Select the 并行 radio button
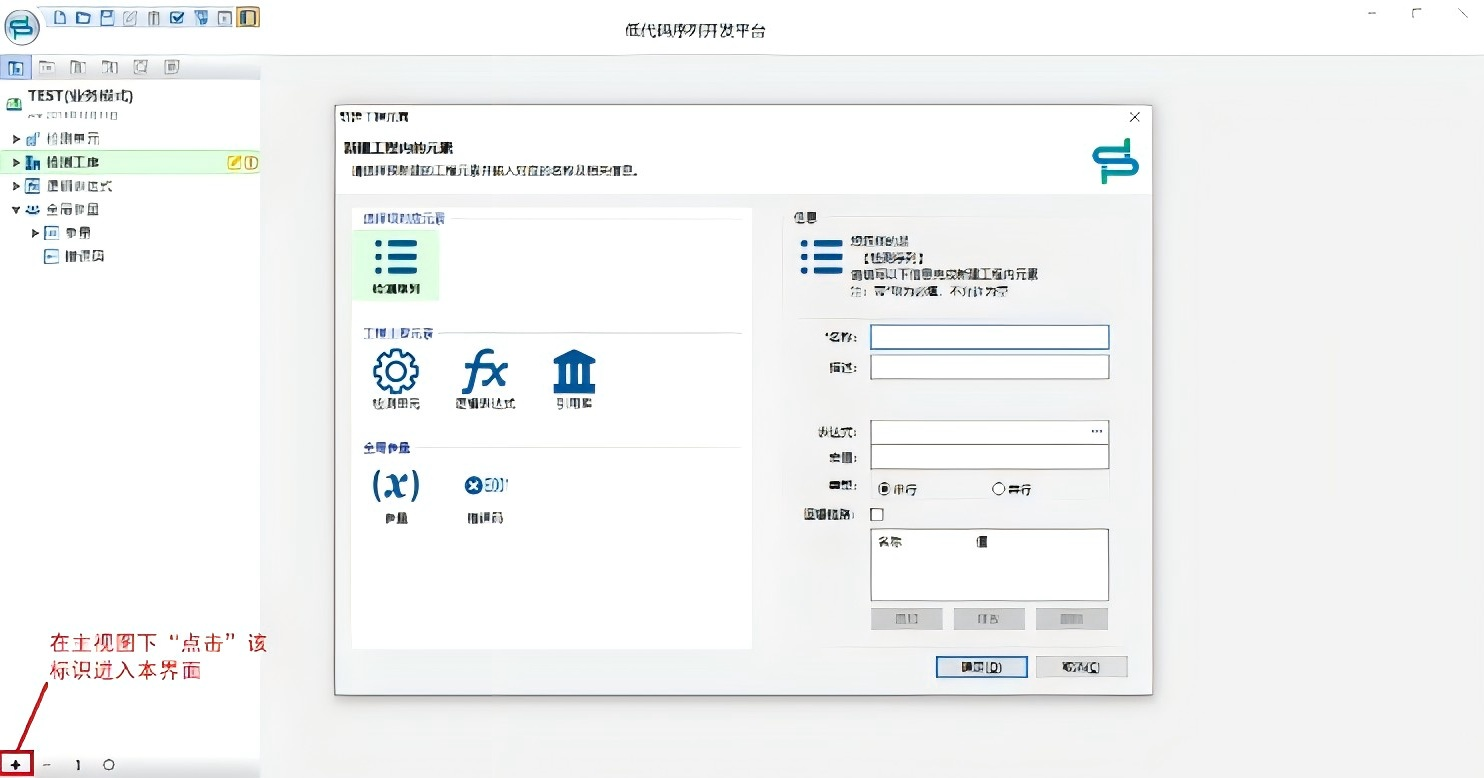 pyautogui.click(x=998, y=489)
